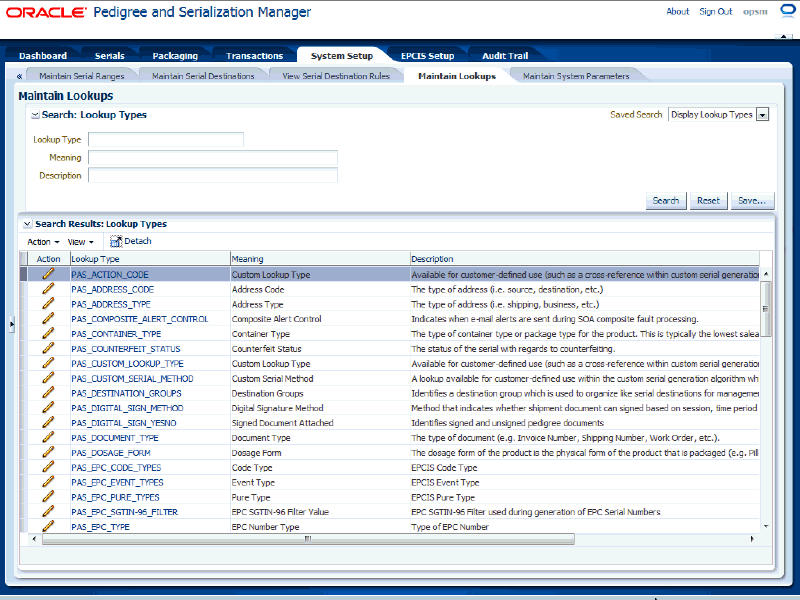Collapse the Search: Lookup Types section
This screenshot has height=600, width=800.
pyautogui.click(x=35, y=115)
